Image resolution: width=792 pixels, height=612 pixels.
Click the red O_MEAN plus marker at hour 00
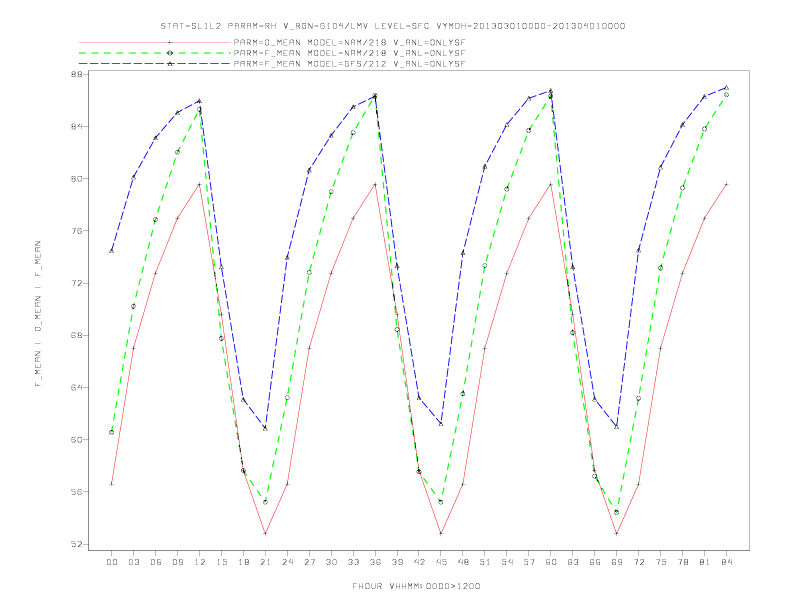112,484
